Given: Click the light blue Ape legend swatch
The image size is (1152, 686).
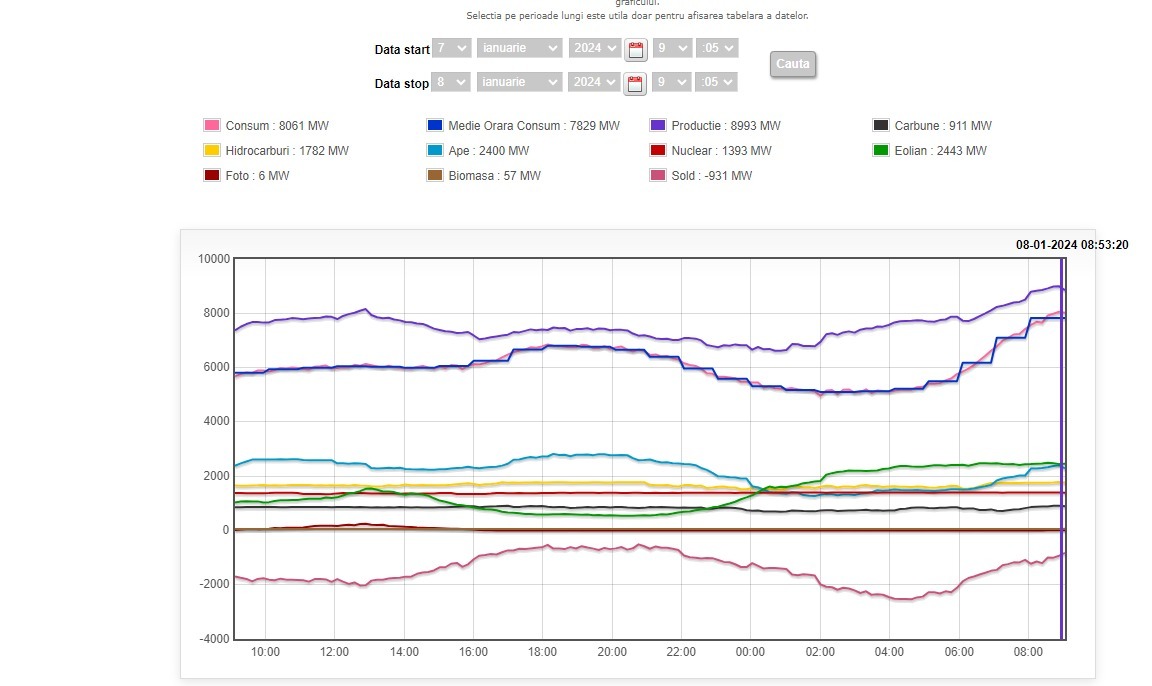Looking at the screenshot, I should click(435, 151).
